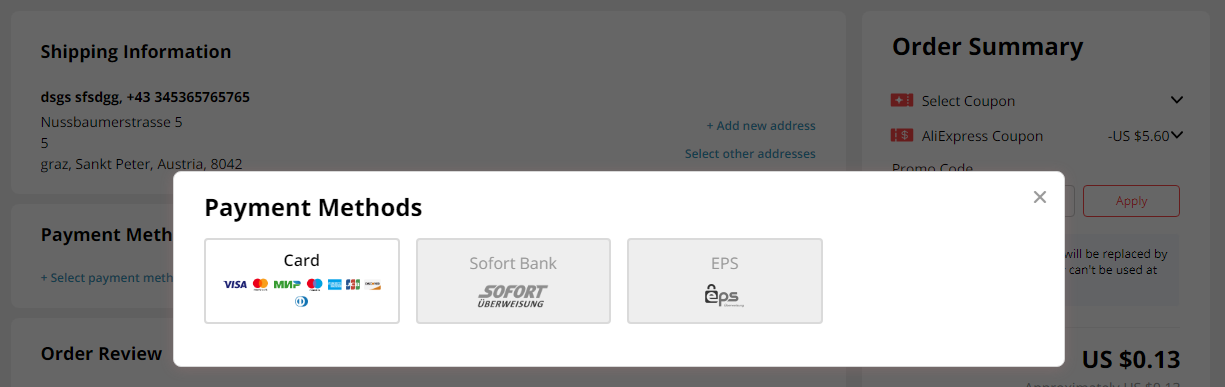Select the Sofort Bank payment option
The height and width of the screenshot is (387, 1225).
click(513, 281)
